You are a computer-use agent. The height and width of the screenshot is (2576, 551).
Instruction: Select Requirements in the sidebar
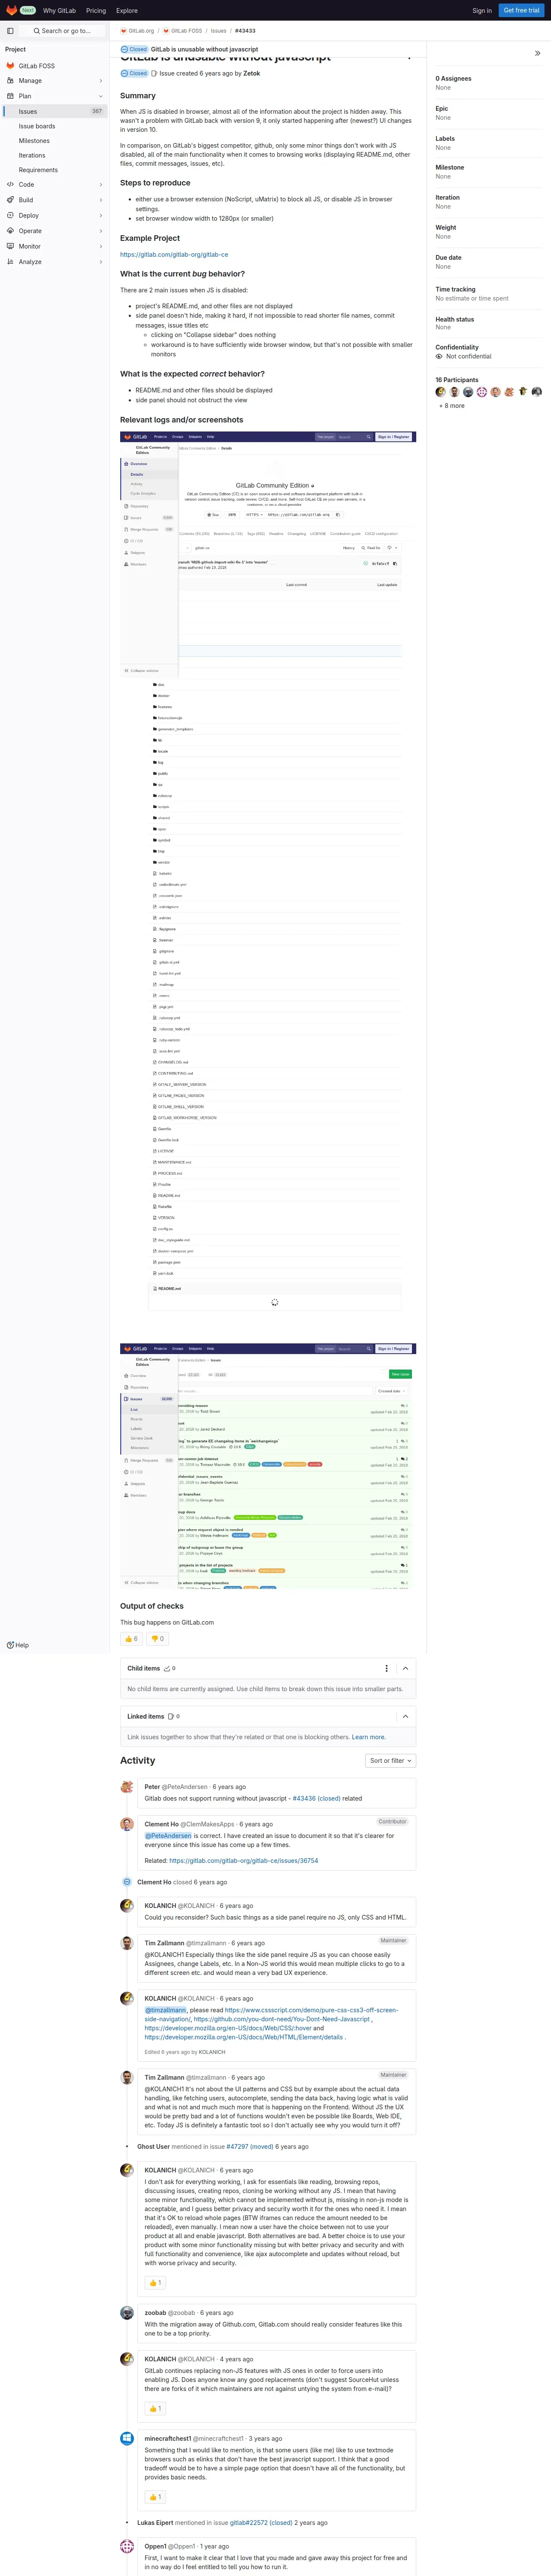55,170
